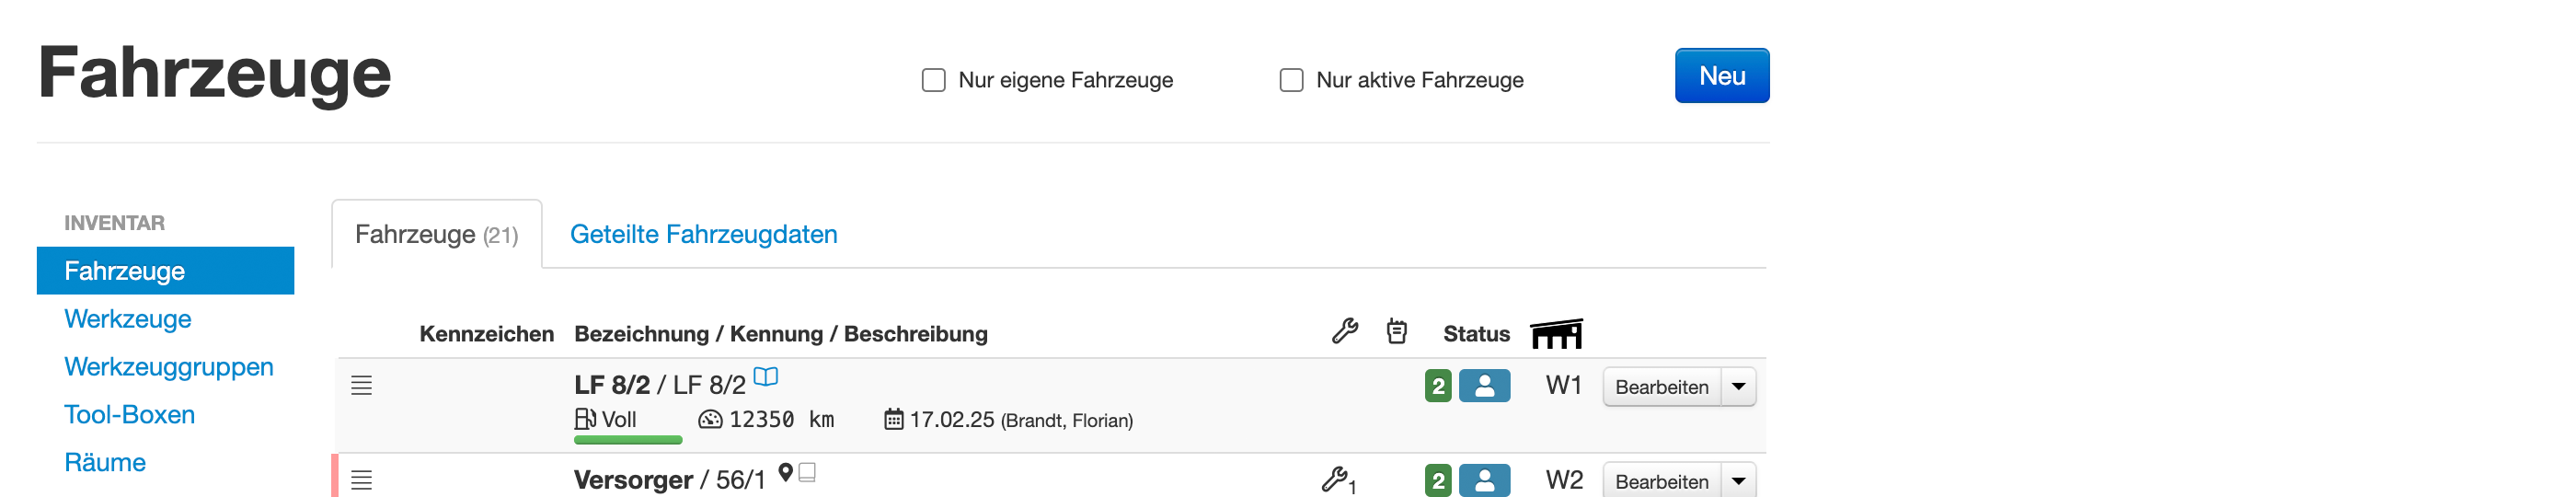Viewport: 2576px width, 497px height.
Task: Toggle Nur aktive Fahrzeuge checkbox
Action: click(1291, 80)
